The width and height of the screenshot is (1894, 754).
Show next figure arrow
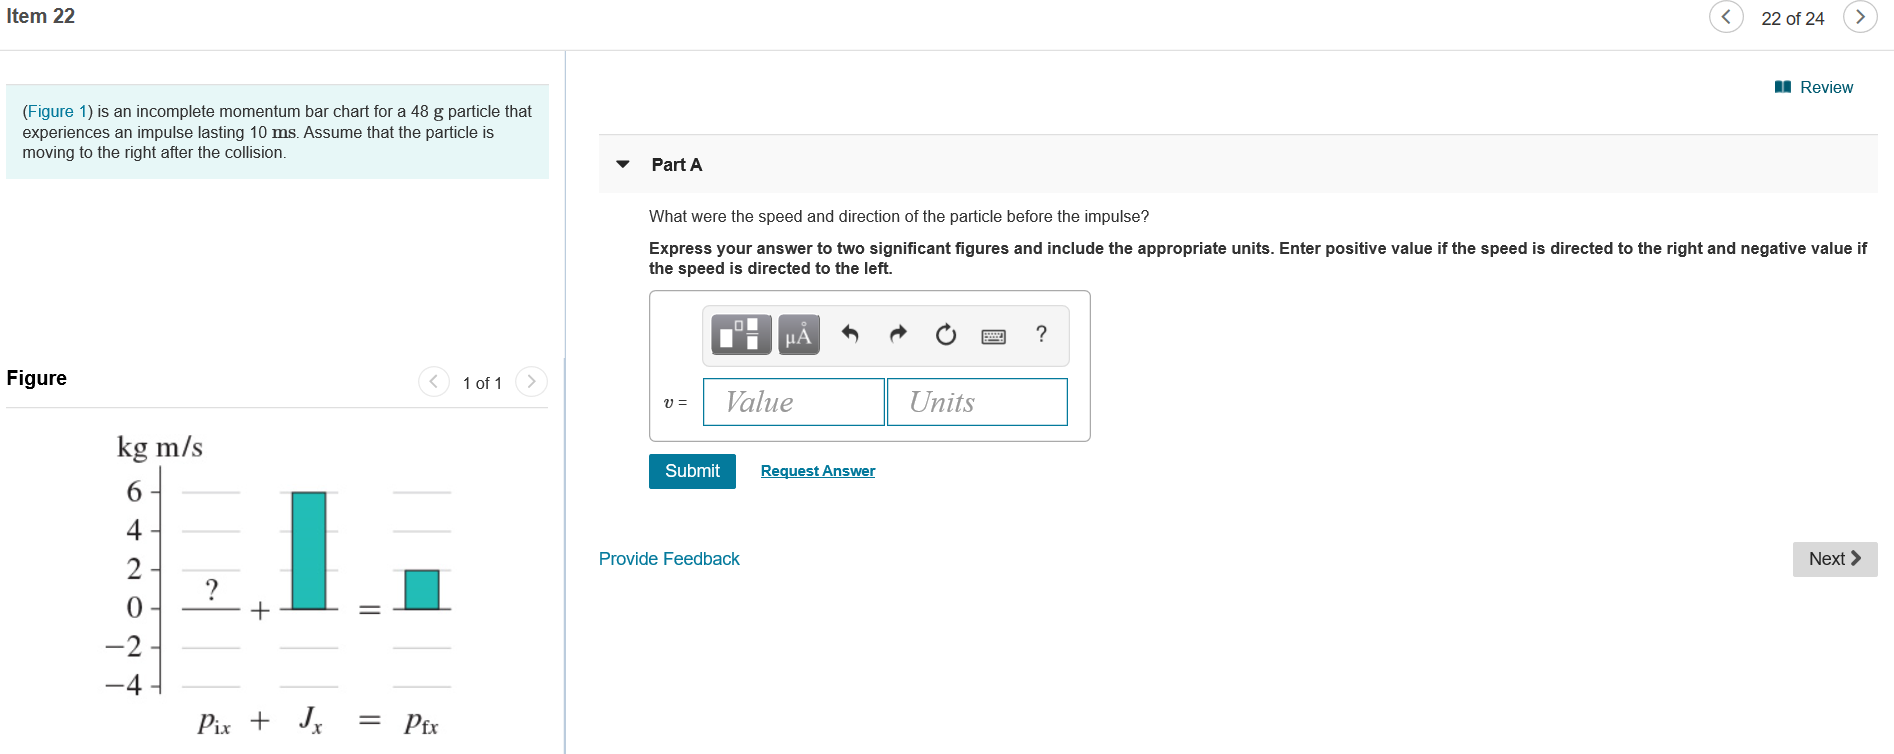click(531, 381)
